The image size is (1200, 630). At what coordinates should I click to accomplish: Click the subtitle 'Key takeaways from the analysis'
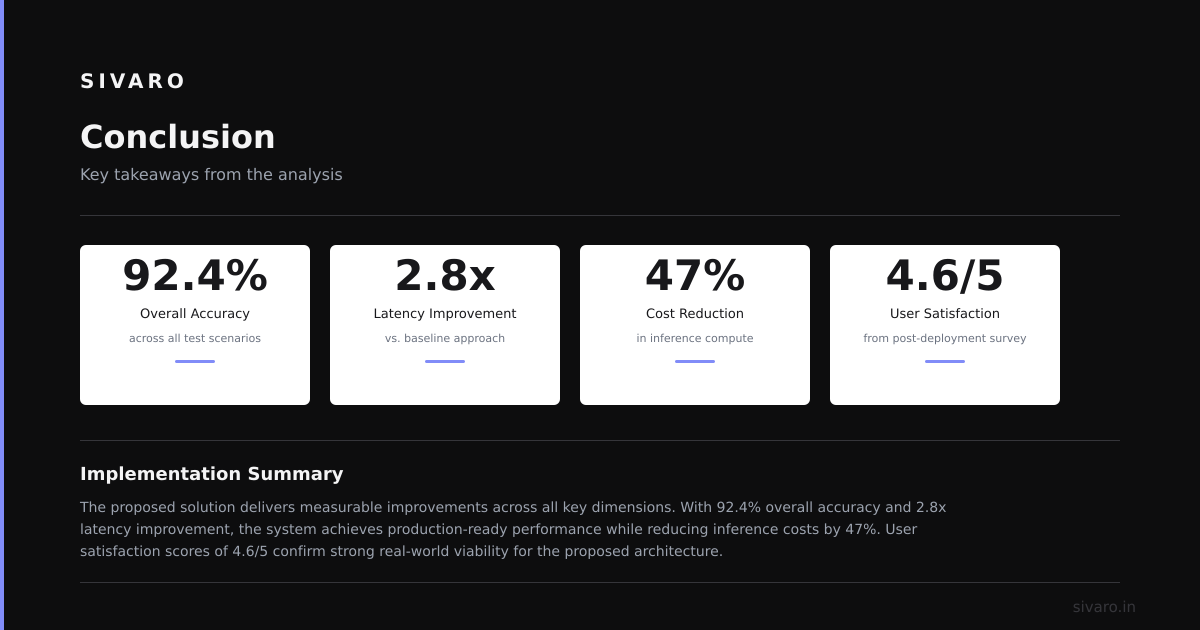point(211,174)
